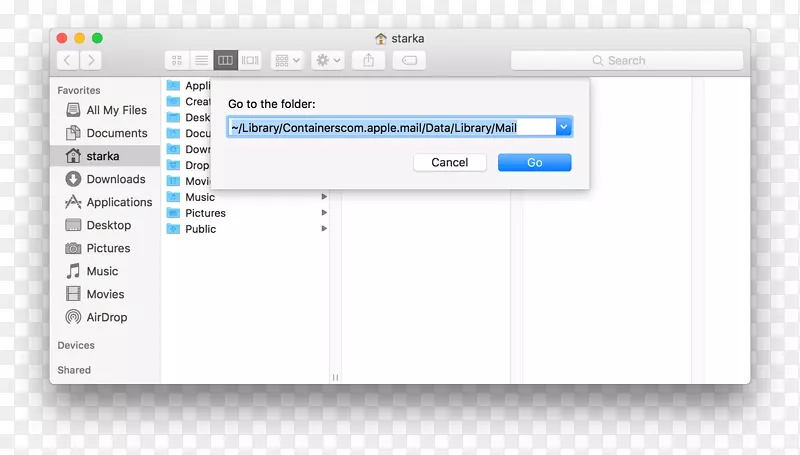Expand the Pictures folder disclosure arrow
The width and height of the screenshot is (800, 455).
(323, 213)
